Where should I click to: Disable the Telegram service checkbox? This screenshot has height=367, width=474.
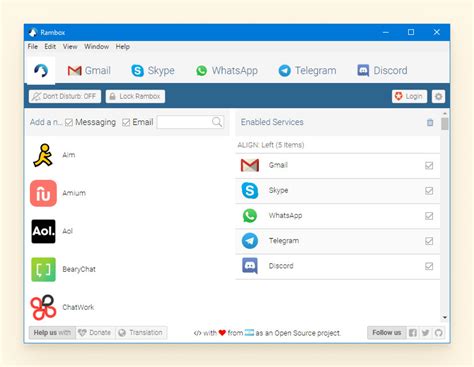point(429,241)
